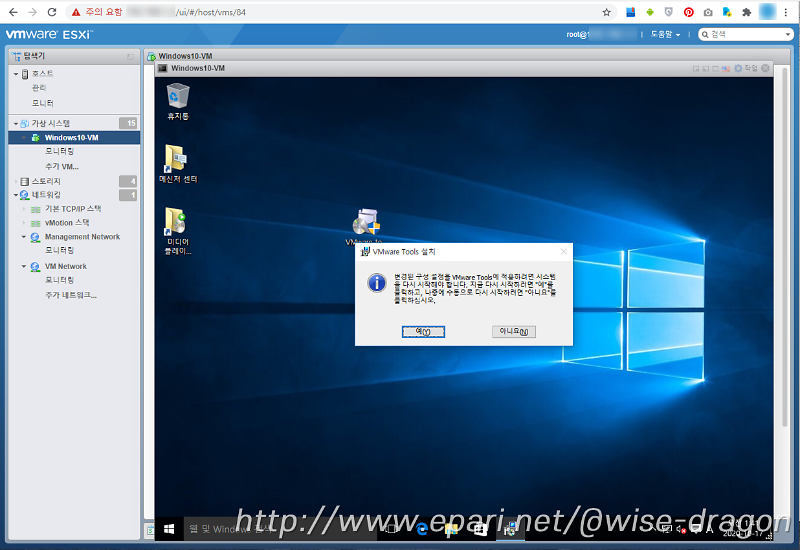Click the vMotion 스택 icon
This screenshot has height=550, width=800.
point(36,223)
